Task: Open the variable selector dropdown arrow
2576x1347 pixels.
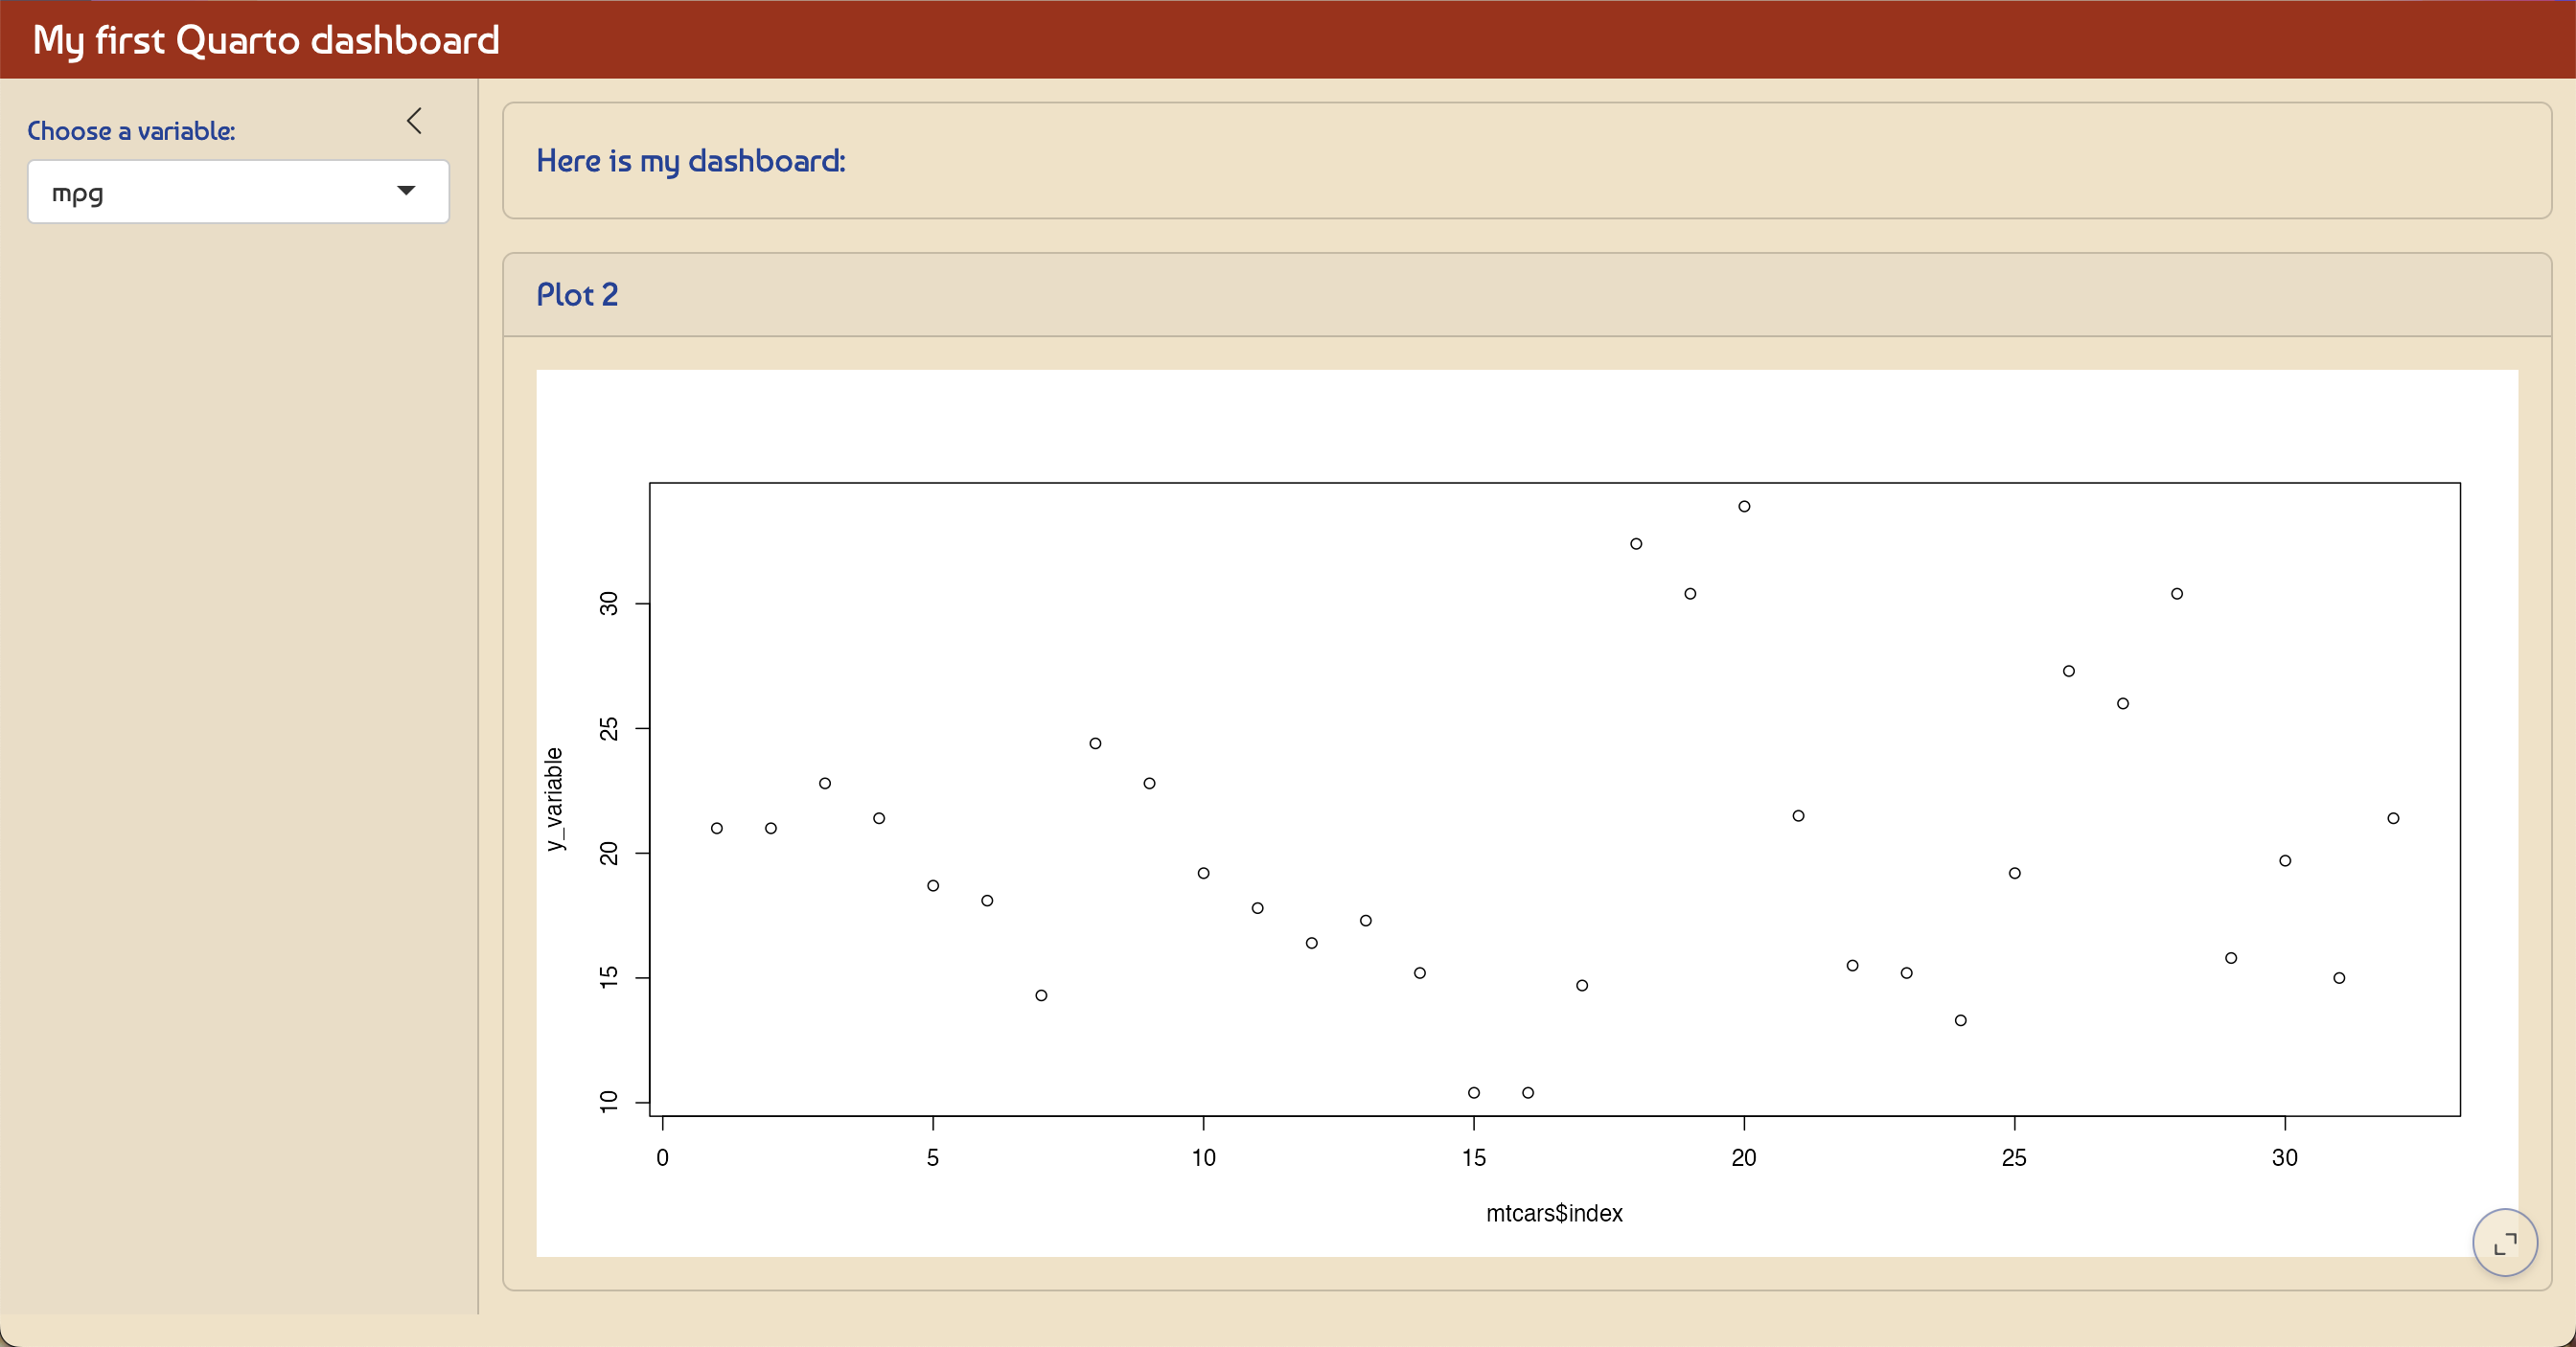Action: (406, 191)
